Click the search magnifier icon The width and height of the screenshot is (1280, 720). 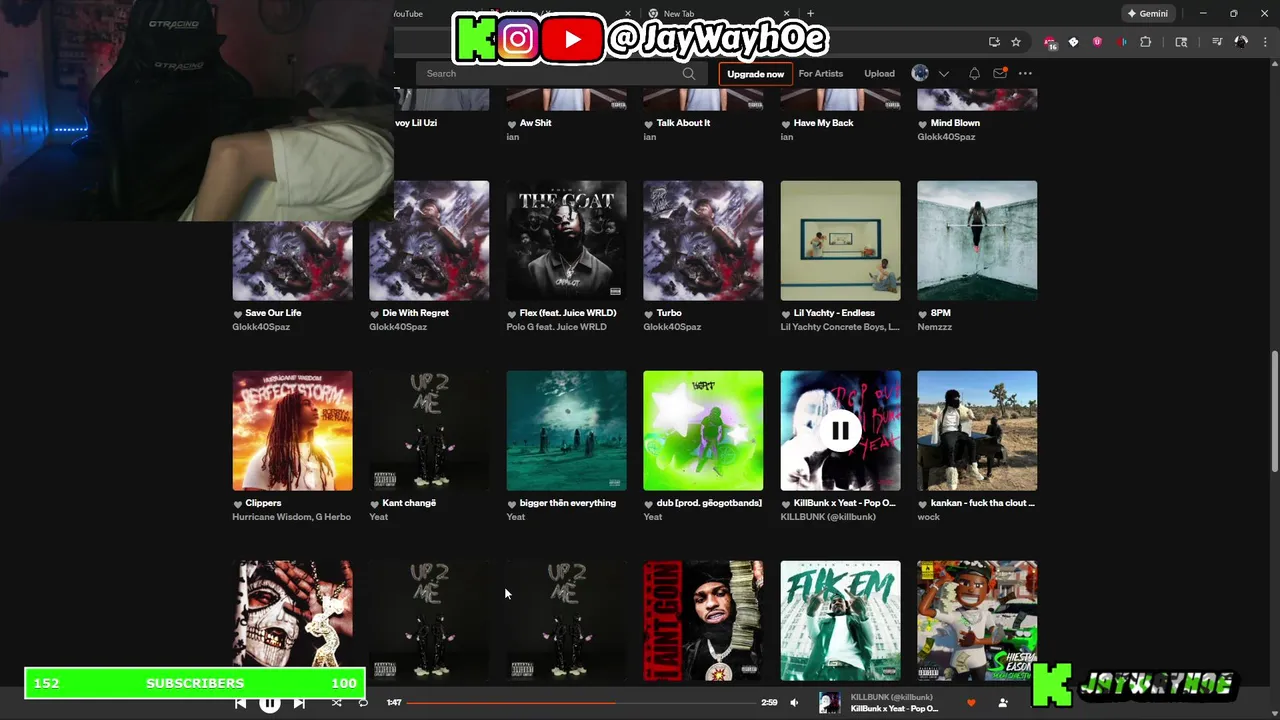tap(689, 73)
